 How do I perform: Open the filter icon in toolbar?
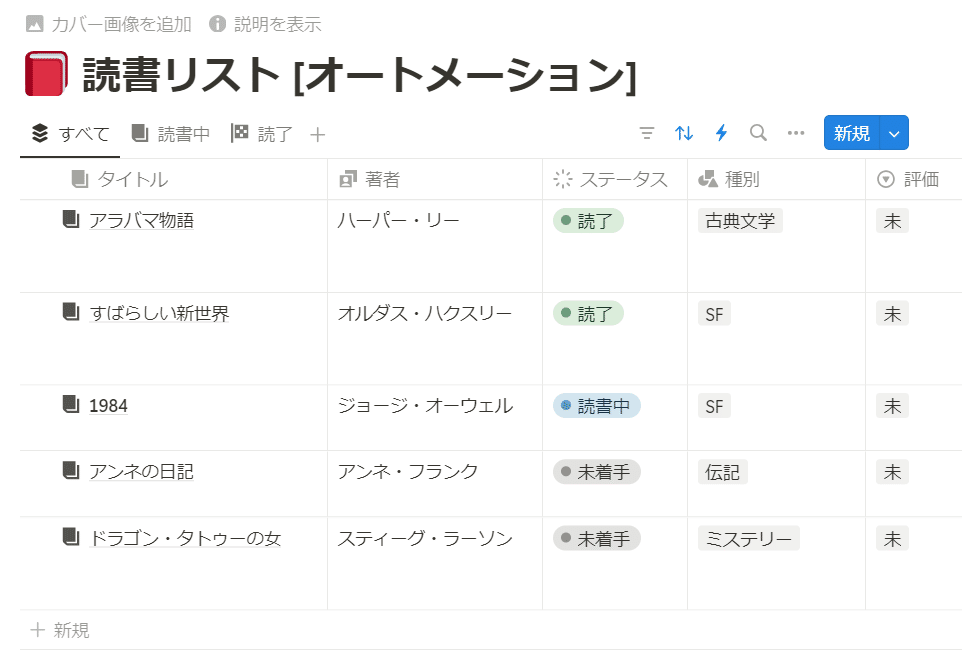tap(647, 133)
